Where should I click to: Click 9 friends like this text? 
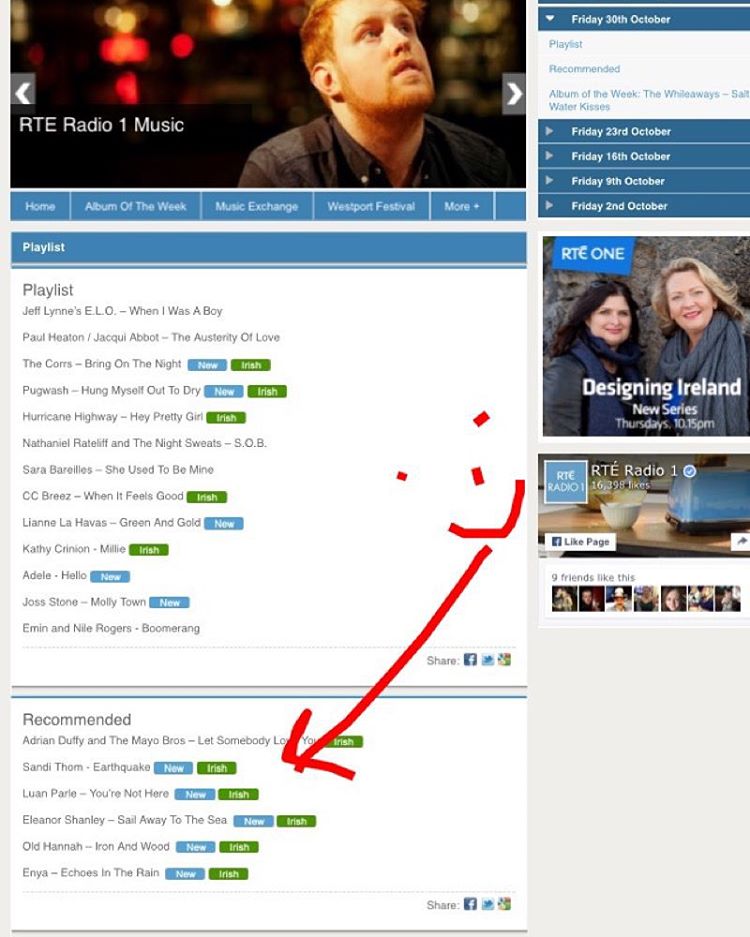[x=593, y=577]
